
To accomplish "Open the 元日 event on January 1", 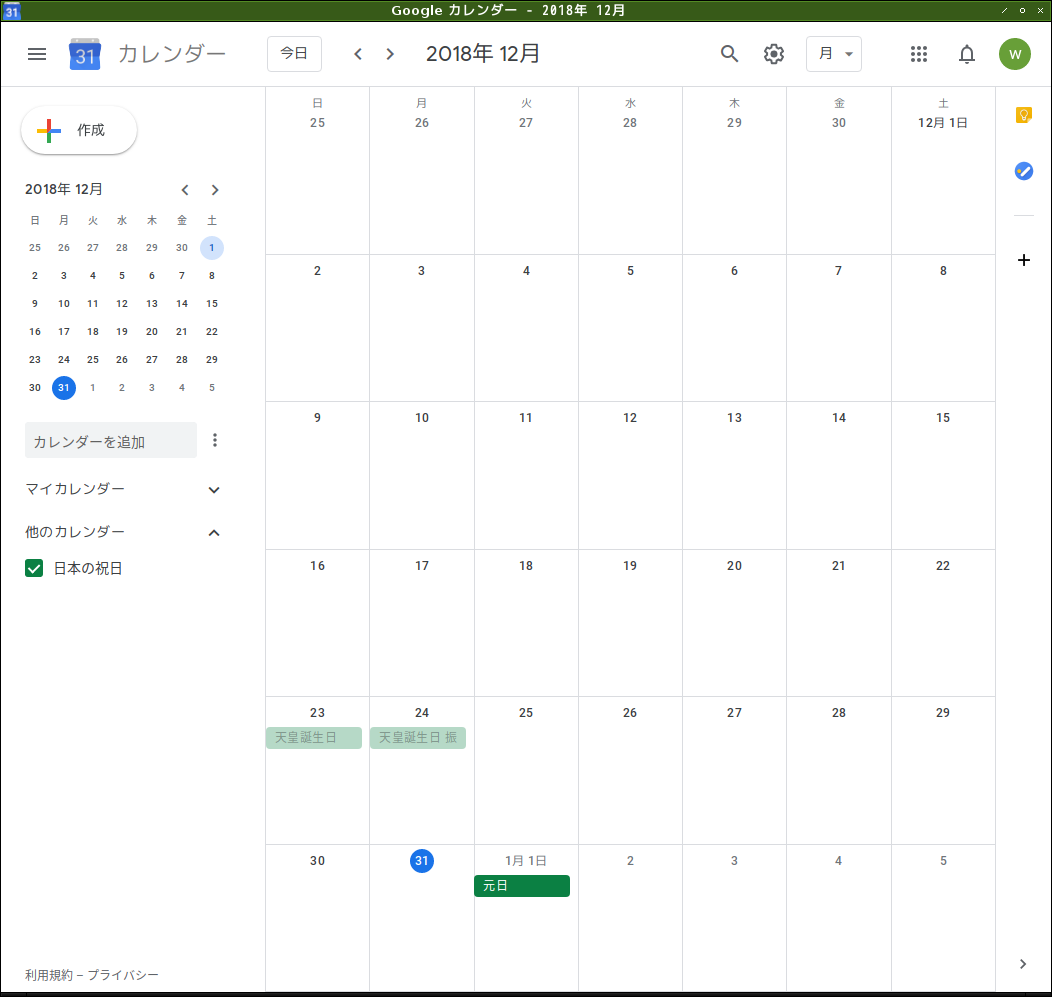I will pos(521,886).
